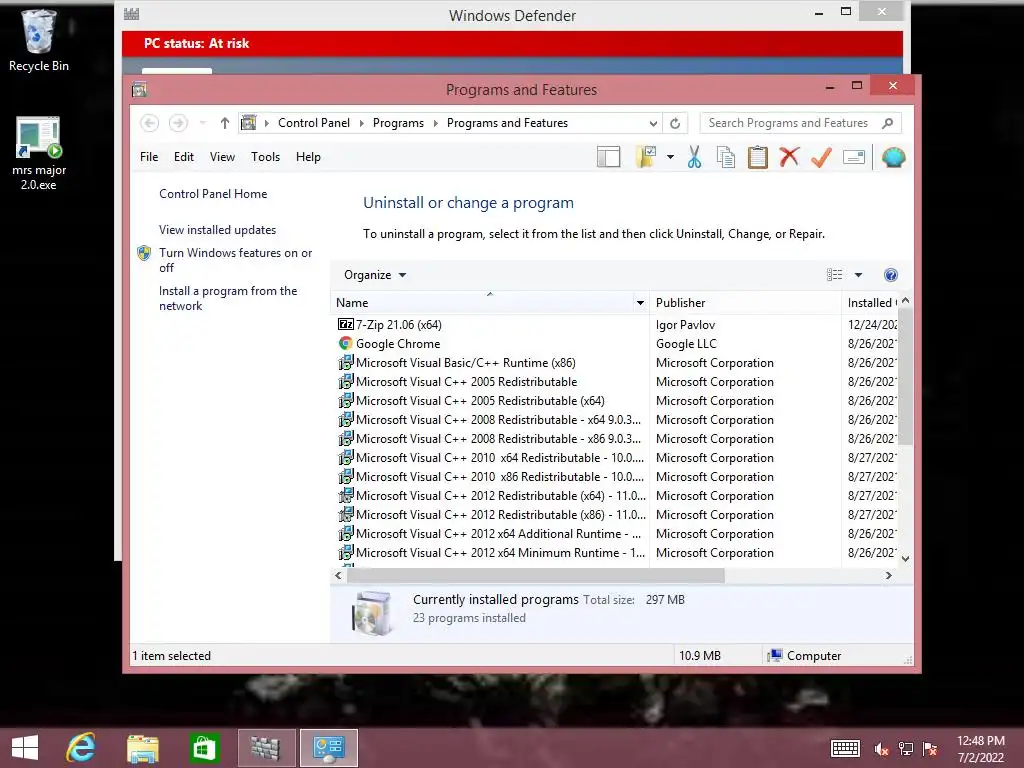Viewport: 1024px width, 768px height.
Task: Expand the Programs breadcrumb arrow
Action: (x=436, y=123)
